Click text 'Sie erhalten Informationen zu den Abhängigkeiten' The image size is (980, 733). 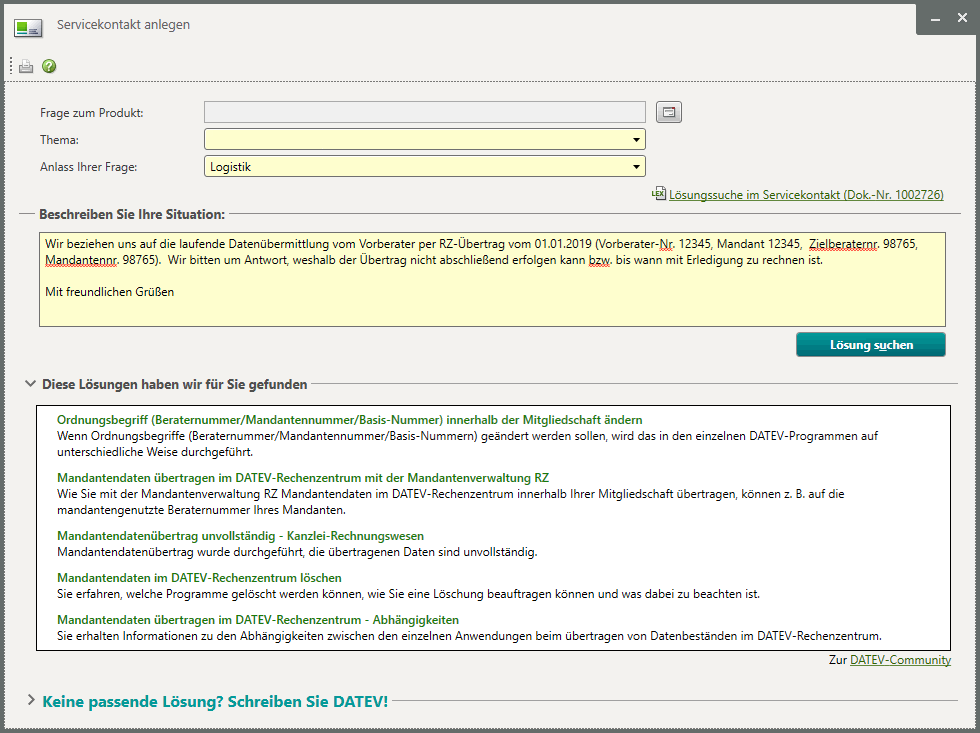click(x=191, y=636)
